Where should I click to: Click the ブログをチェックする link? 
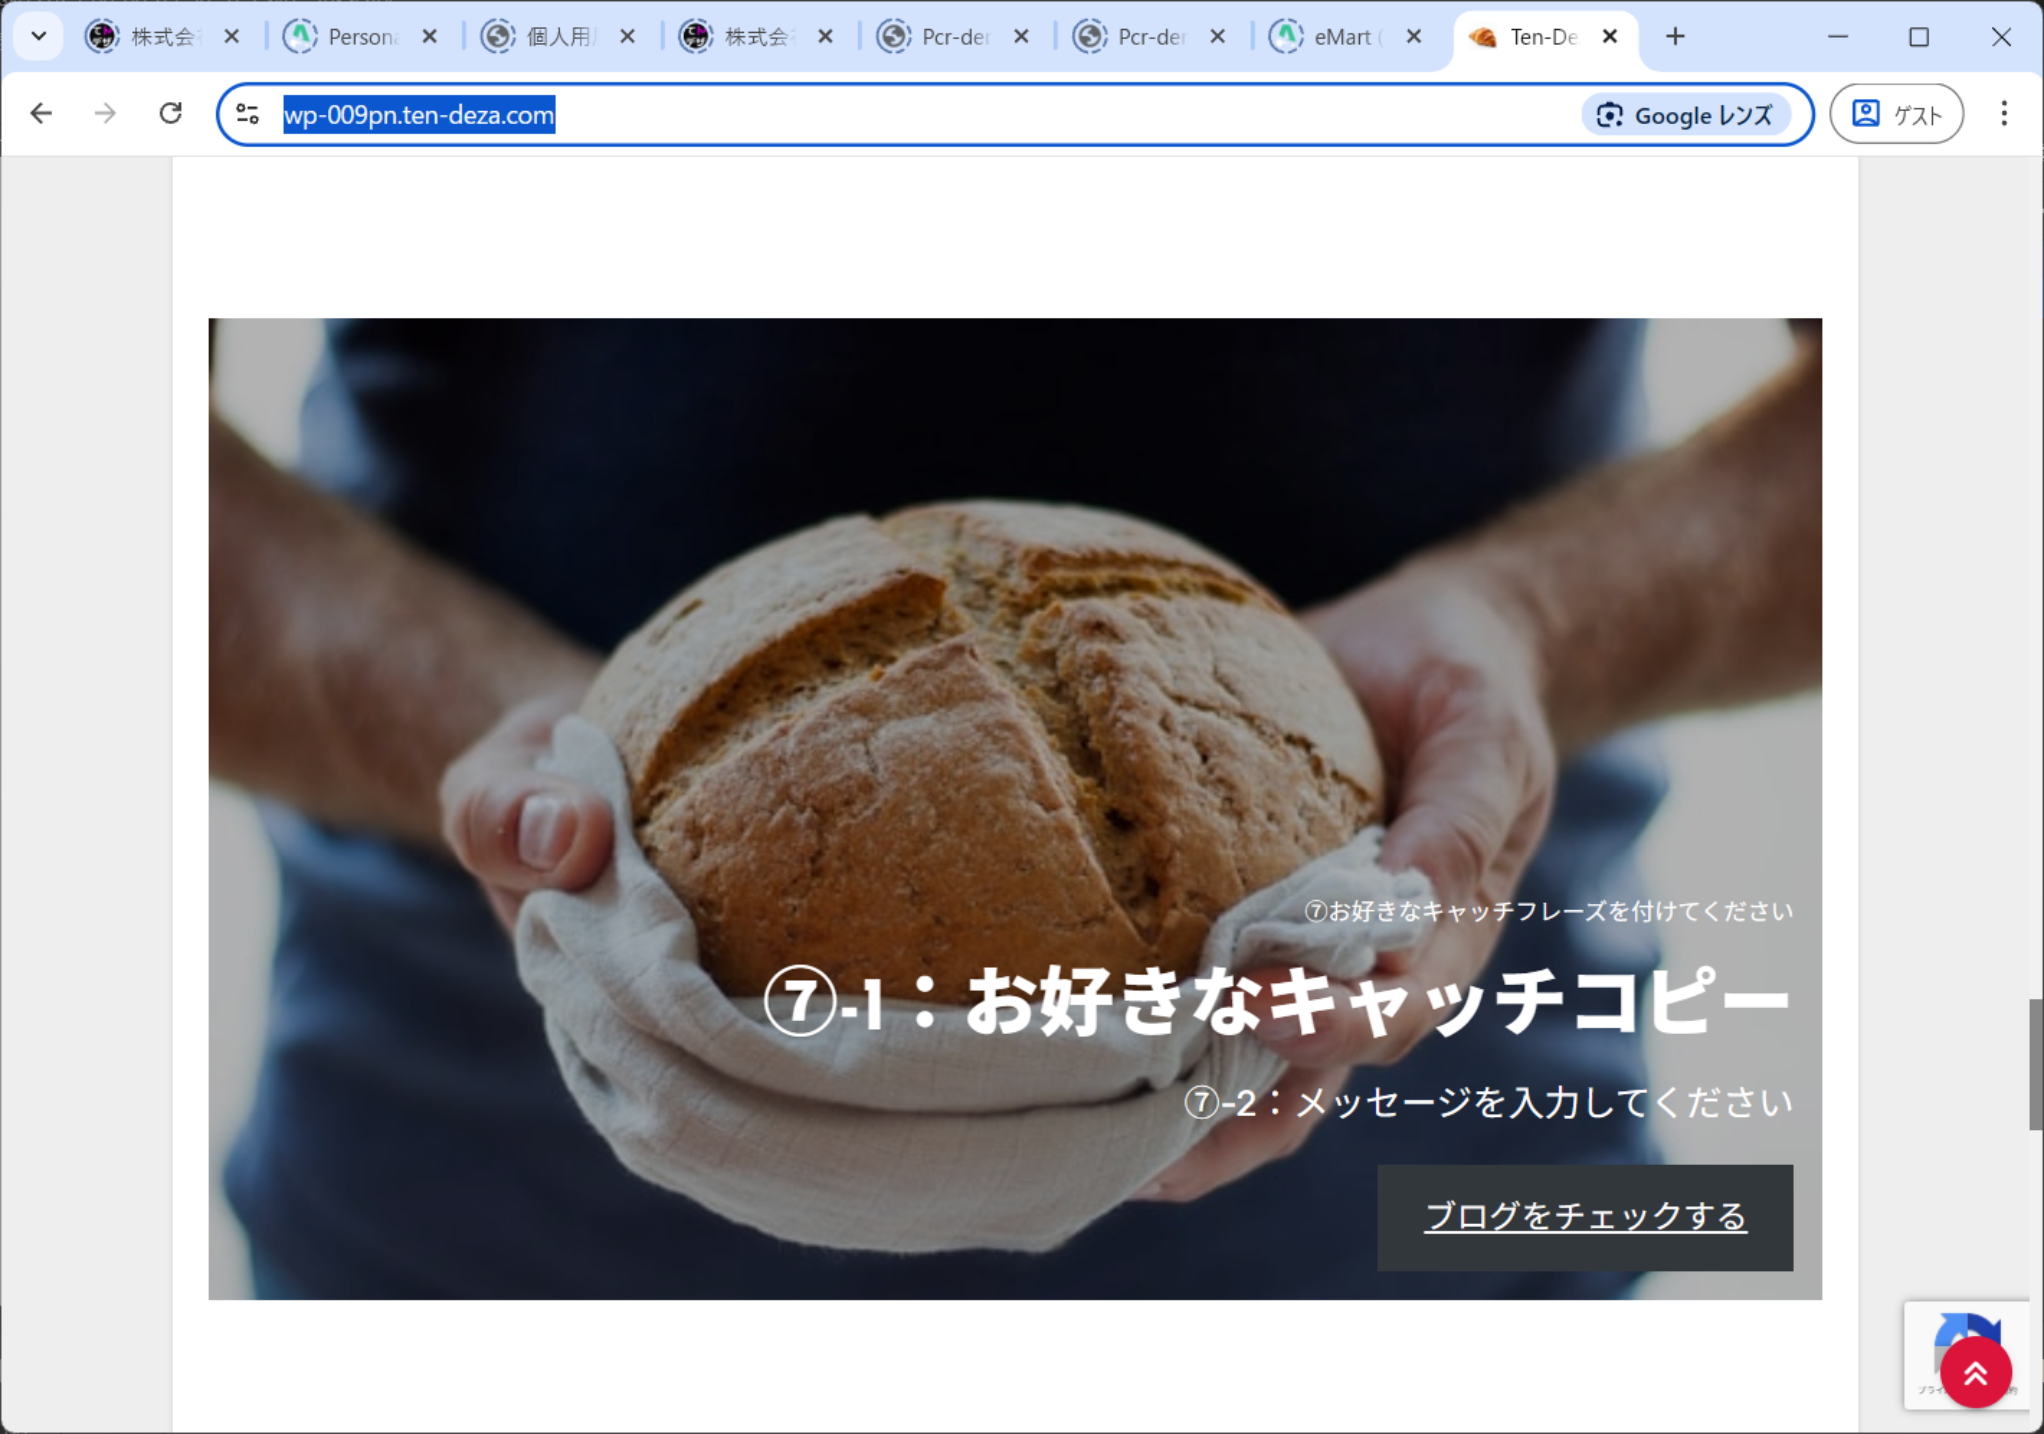(x=1585, y=1217)
